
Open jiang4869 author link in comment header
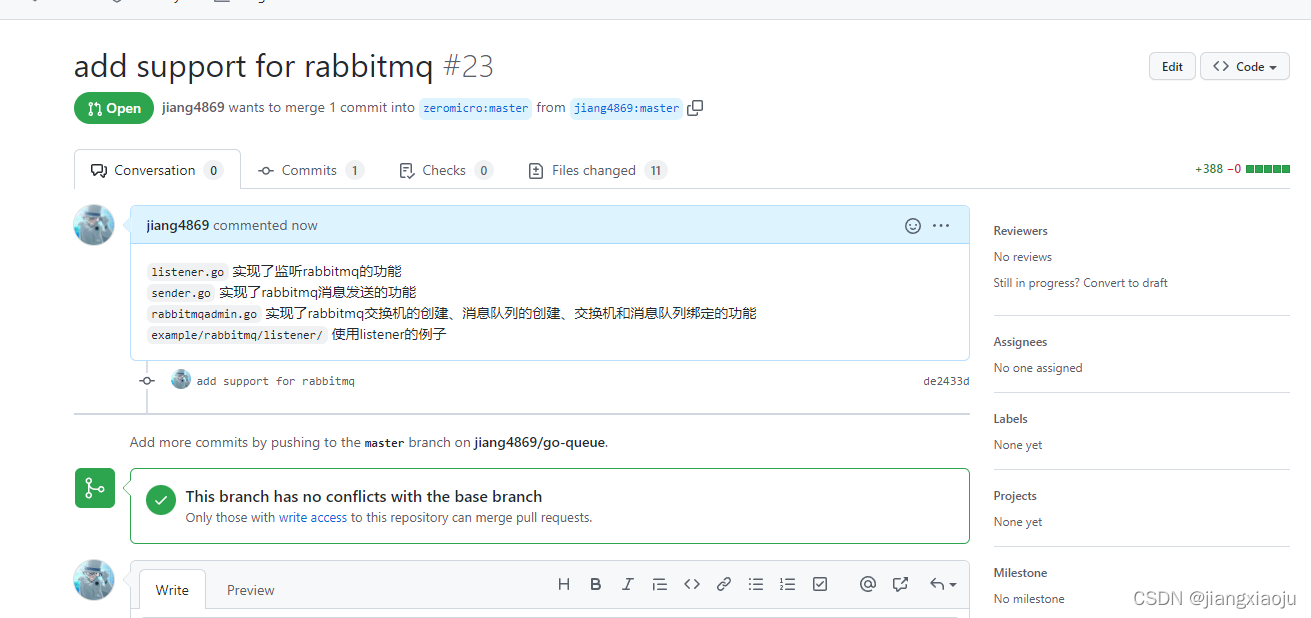178,225
